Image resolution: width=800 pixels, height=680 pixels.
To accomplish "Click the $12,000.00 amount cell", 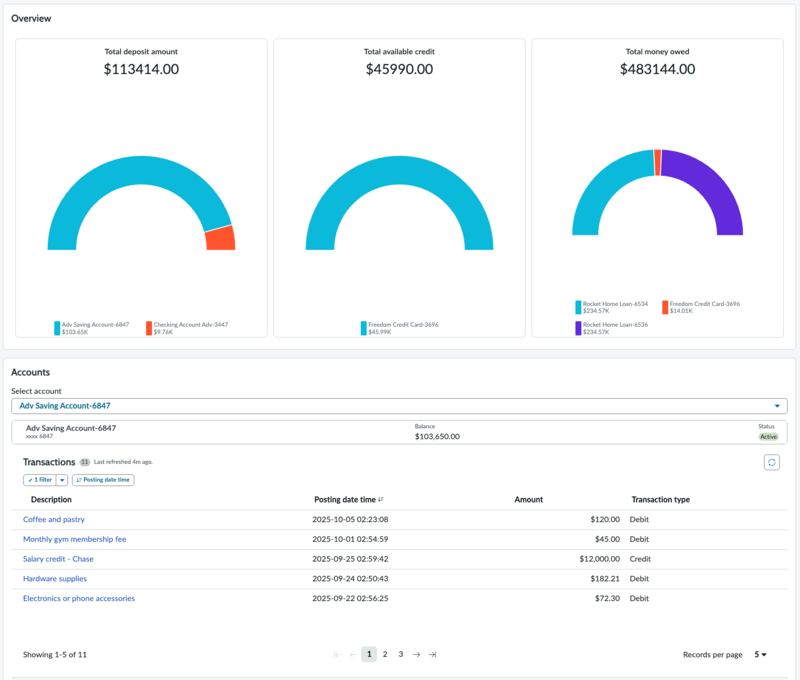I will coord(599,559).
